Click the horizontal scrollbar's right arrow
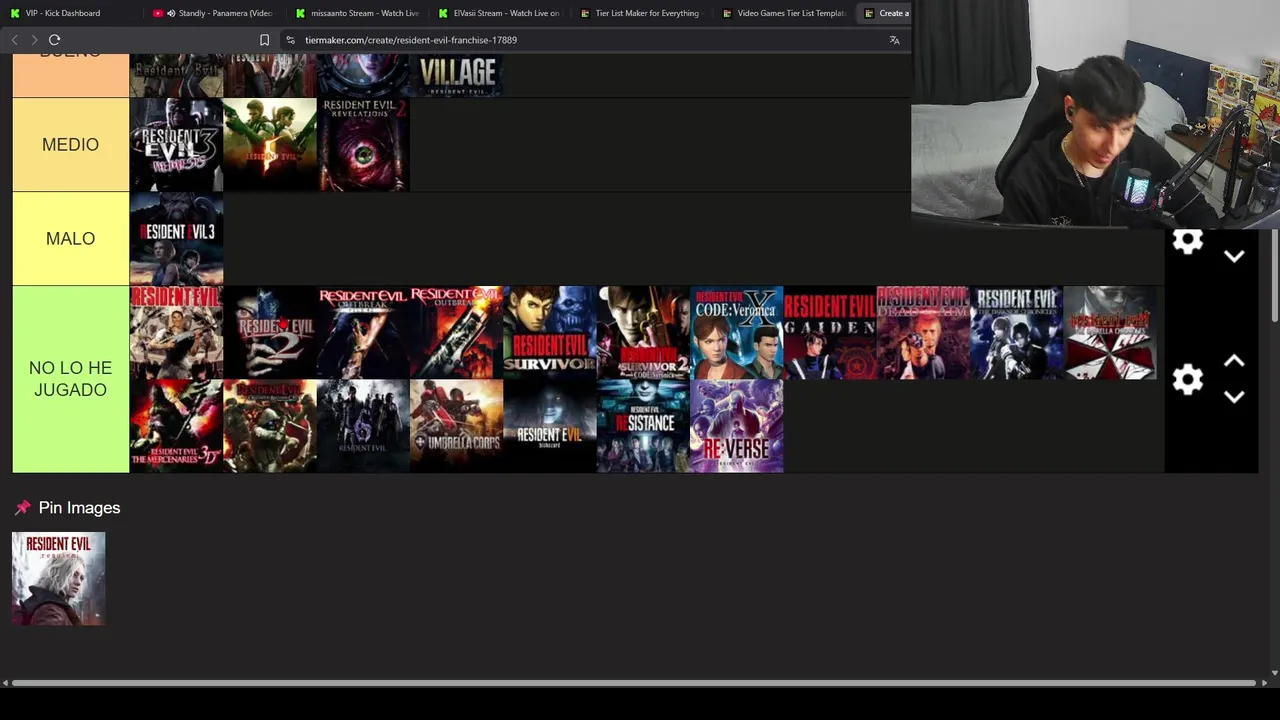The image size is (1280, 720). (1264, 683)
